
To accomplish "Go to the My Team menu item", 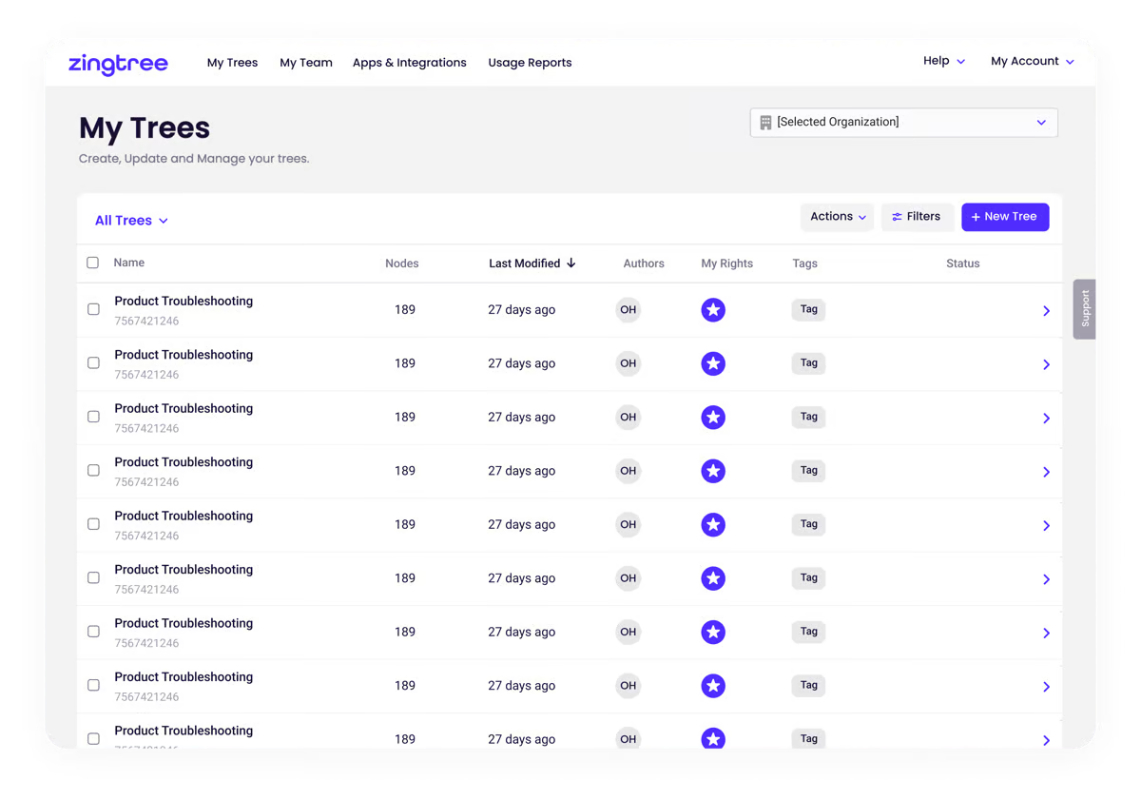I will click(x=306, y=63).
